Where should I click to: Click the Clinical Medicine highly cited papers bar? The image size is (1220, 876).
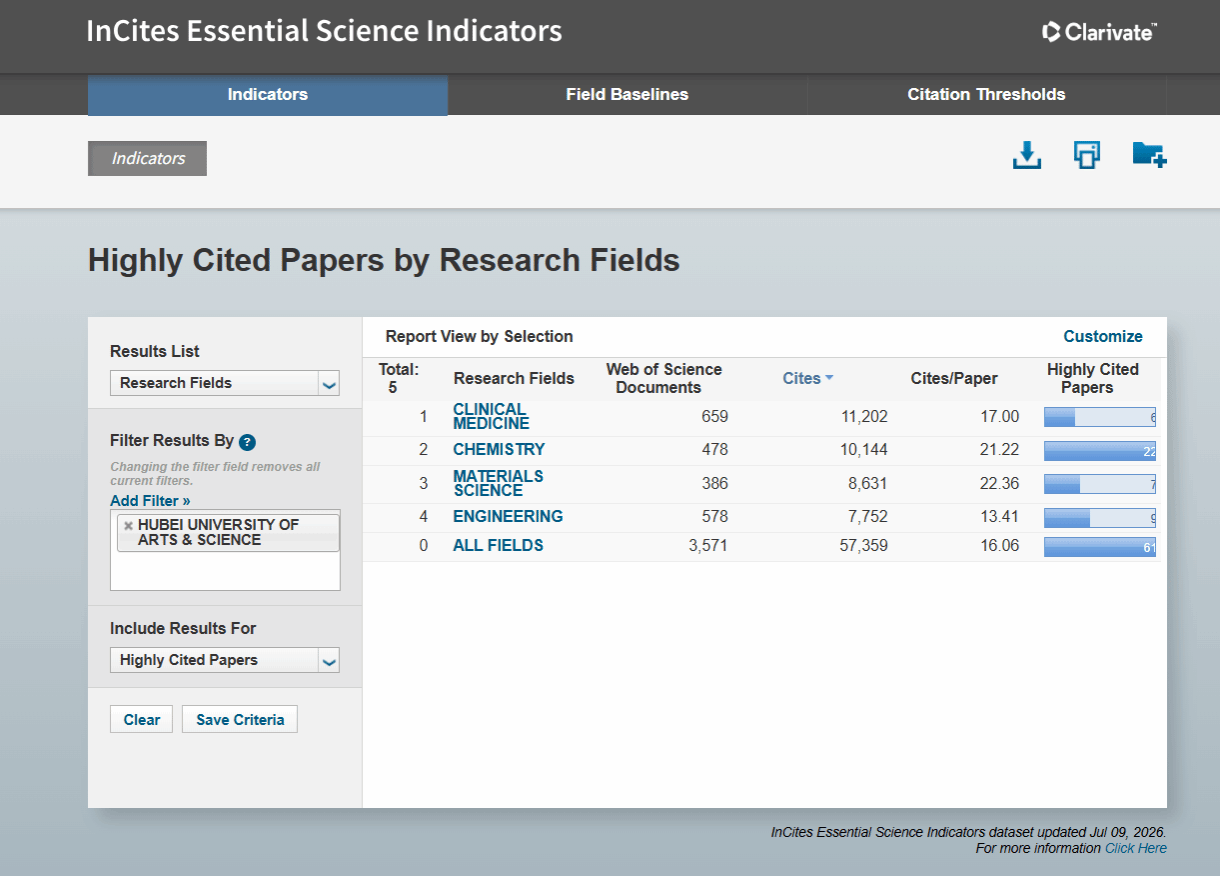(1100, 417)
